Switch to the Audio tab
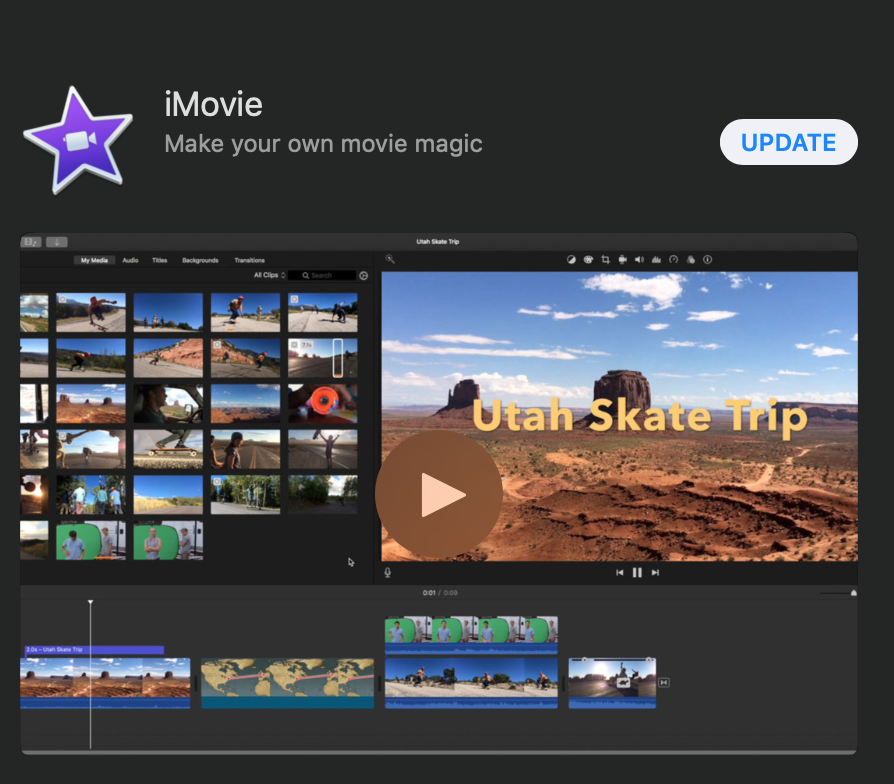 coord(131,260)
